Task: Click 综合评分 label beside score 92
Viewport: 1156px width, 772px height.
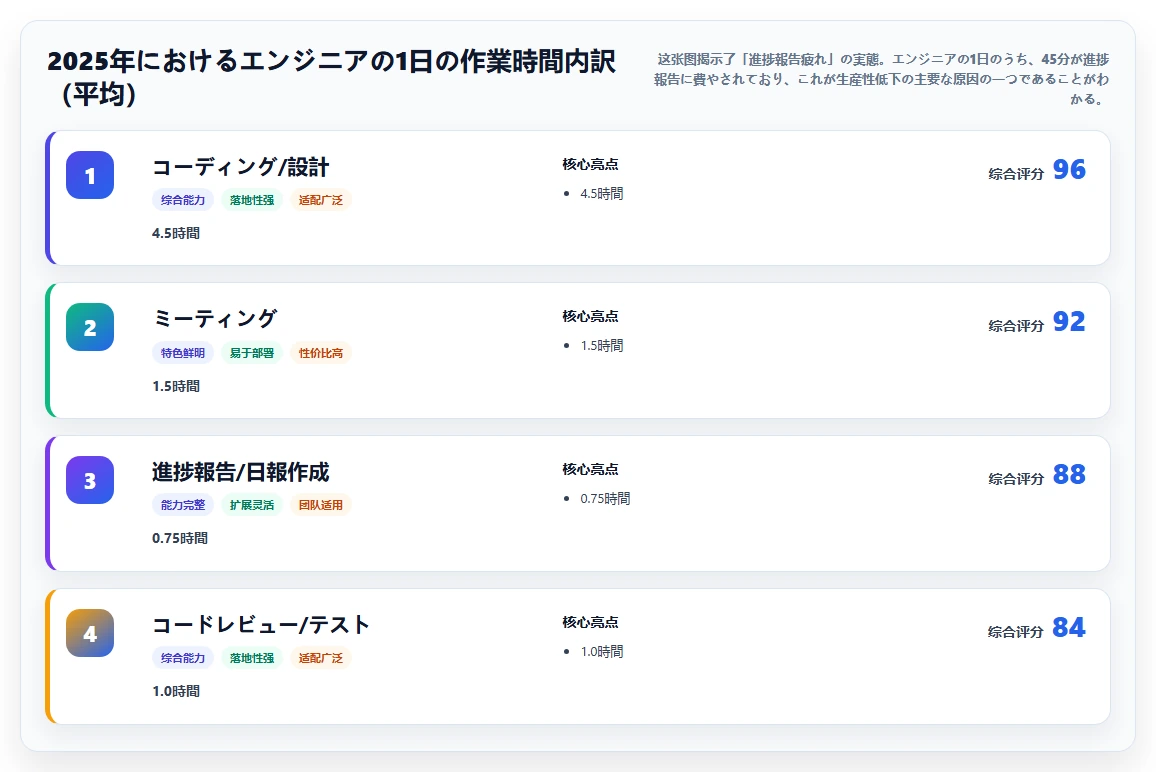Action: (x=1016, y=326)
